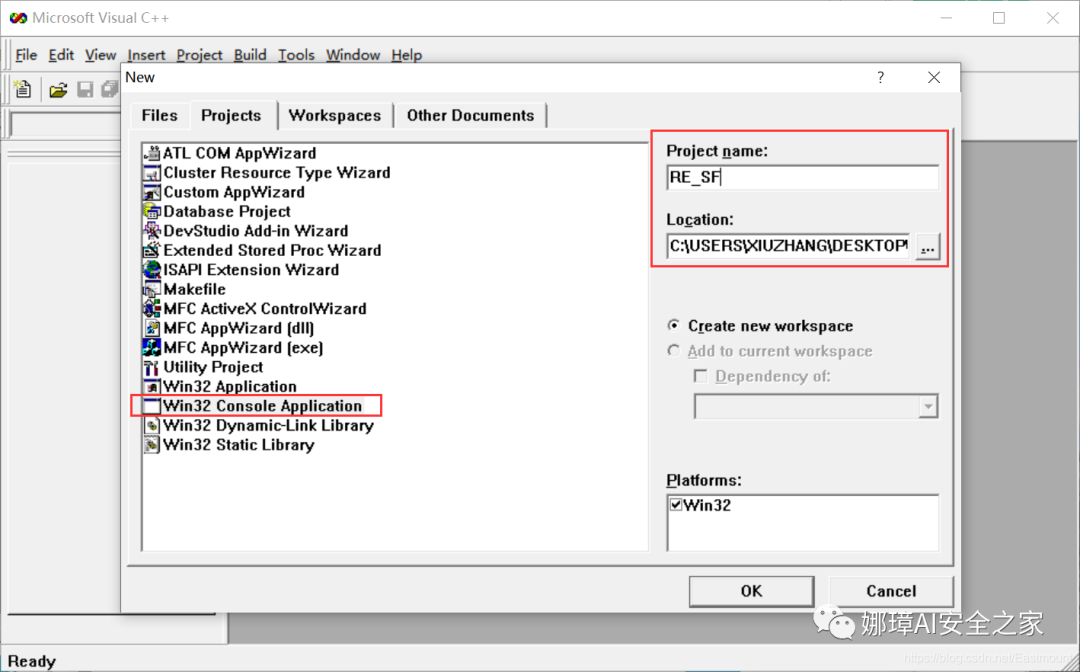Click the Utility Project icon
Image resolution: width=1080 pixels, height=672 pixels.
click(152, 367)
